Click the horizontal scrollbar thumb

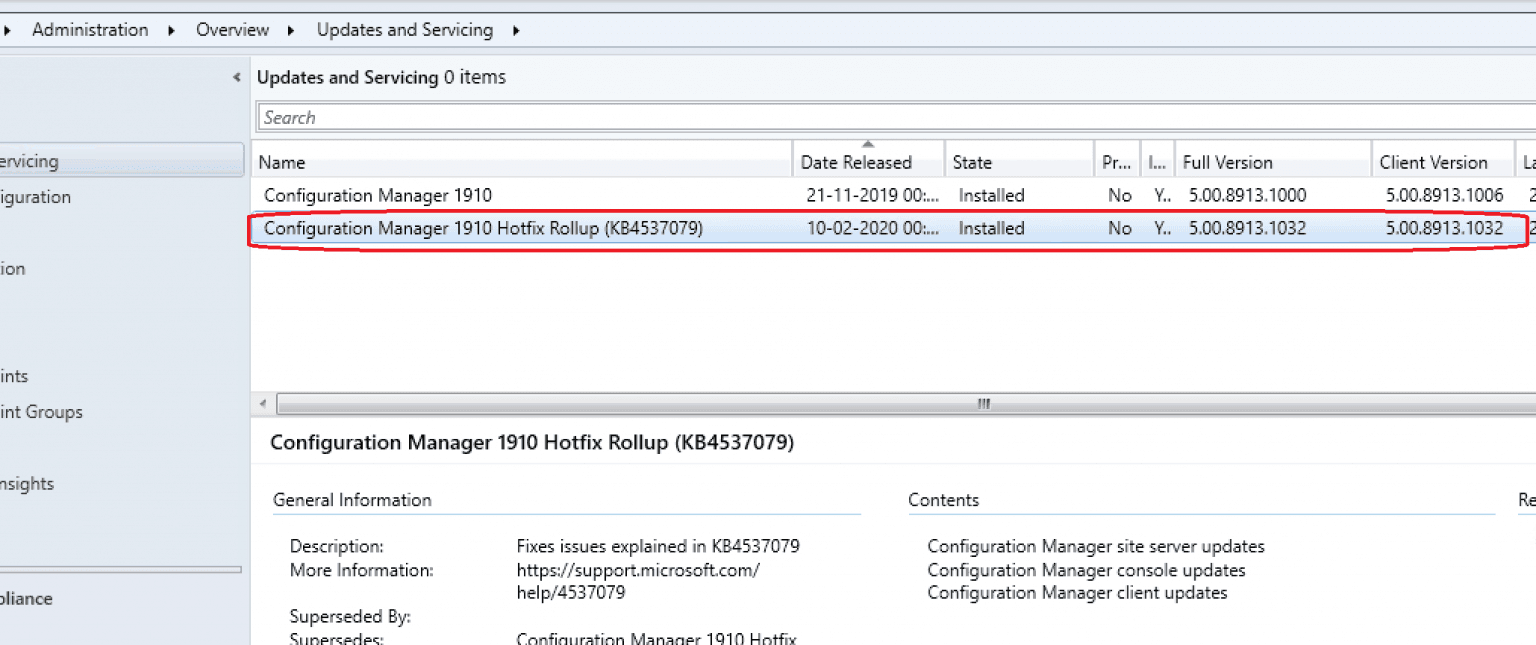(906, 404)
